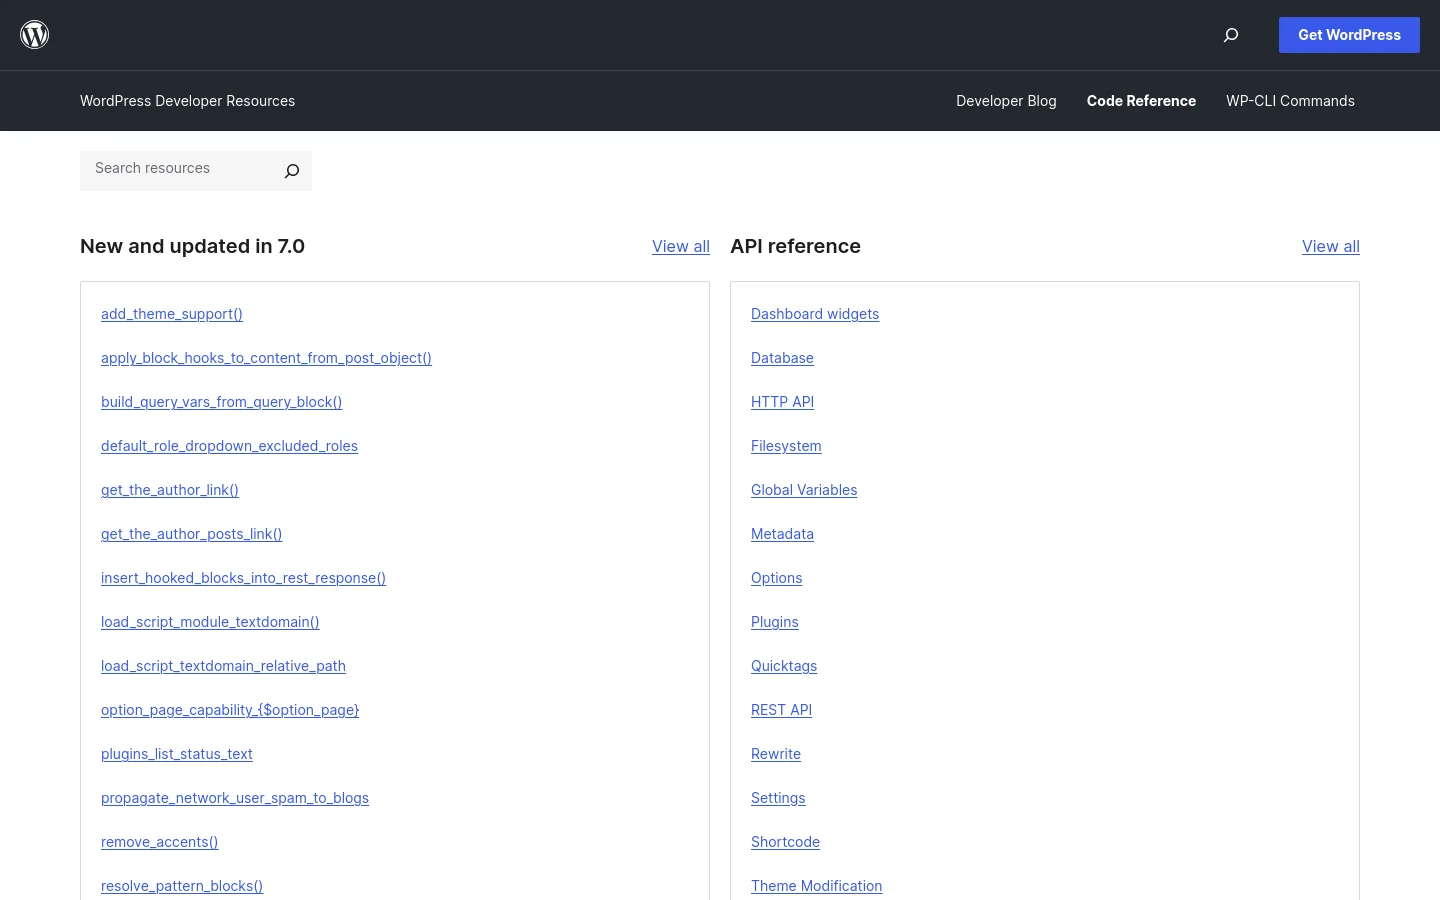Open add_theme_support() reference
The width and height of the screenshot is (1440, 900).
[172, 314]
